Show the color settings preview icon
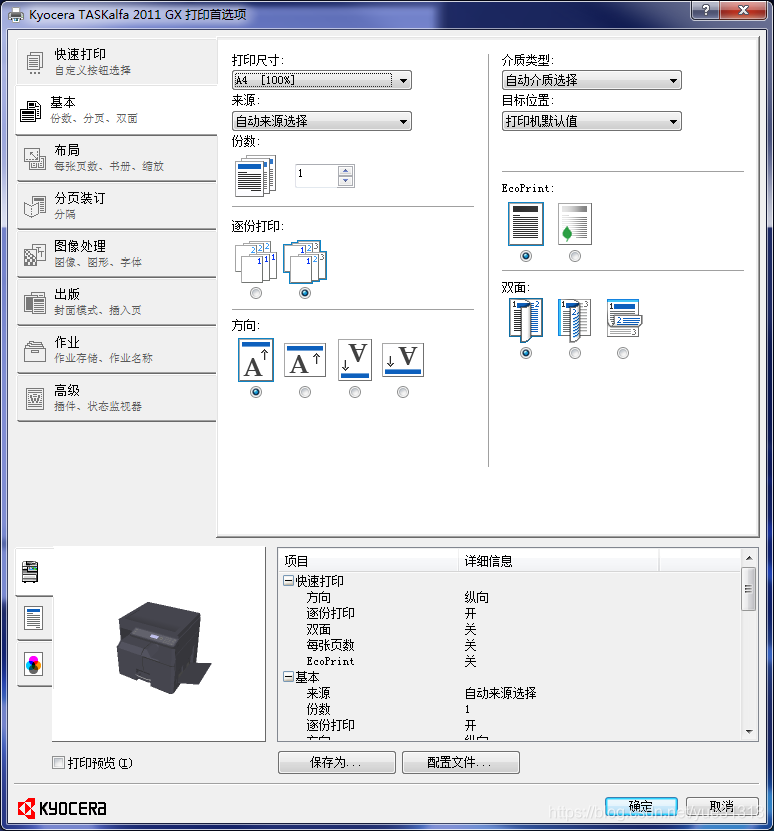The image size is (774, 831). click(33, 664)
